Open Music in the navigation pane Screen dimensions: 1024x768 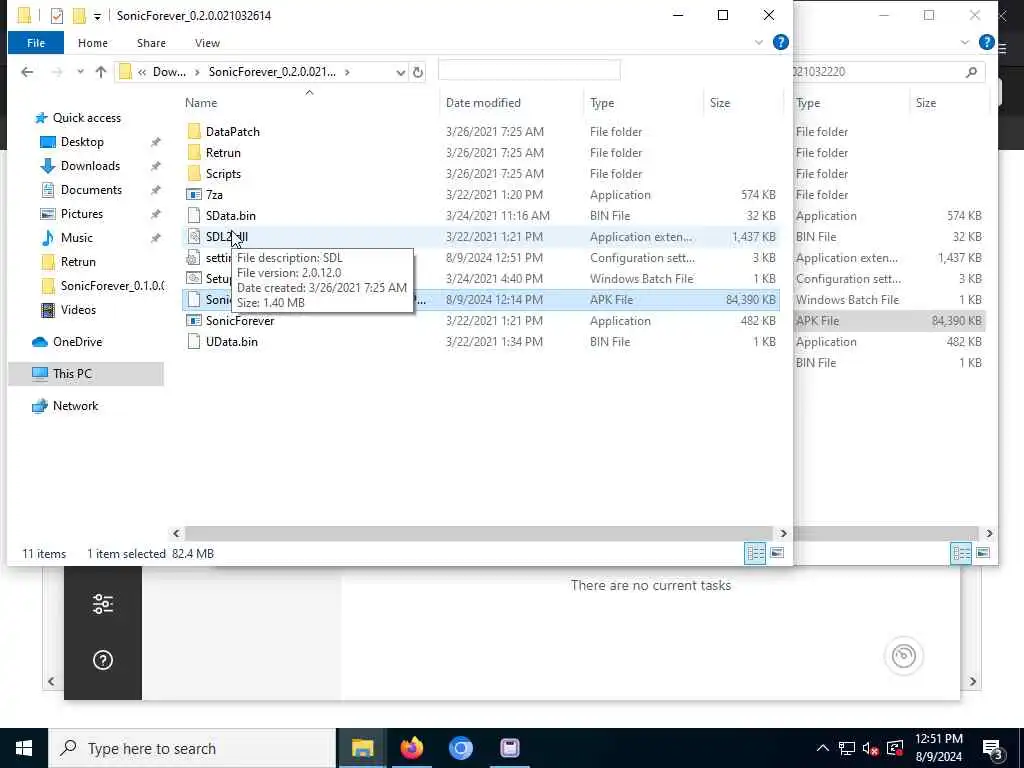[76, 238]
